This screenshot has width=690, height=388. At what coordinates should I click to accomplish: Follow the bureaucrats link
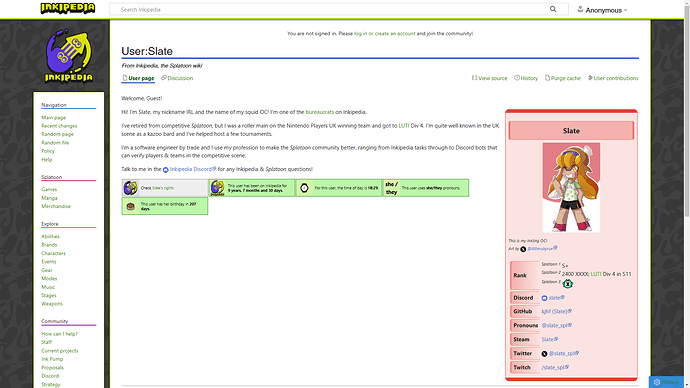(319, 112)
